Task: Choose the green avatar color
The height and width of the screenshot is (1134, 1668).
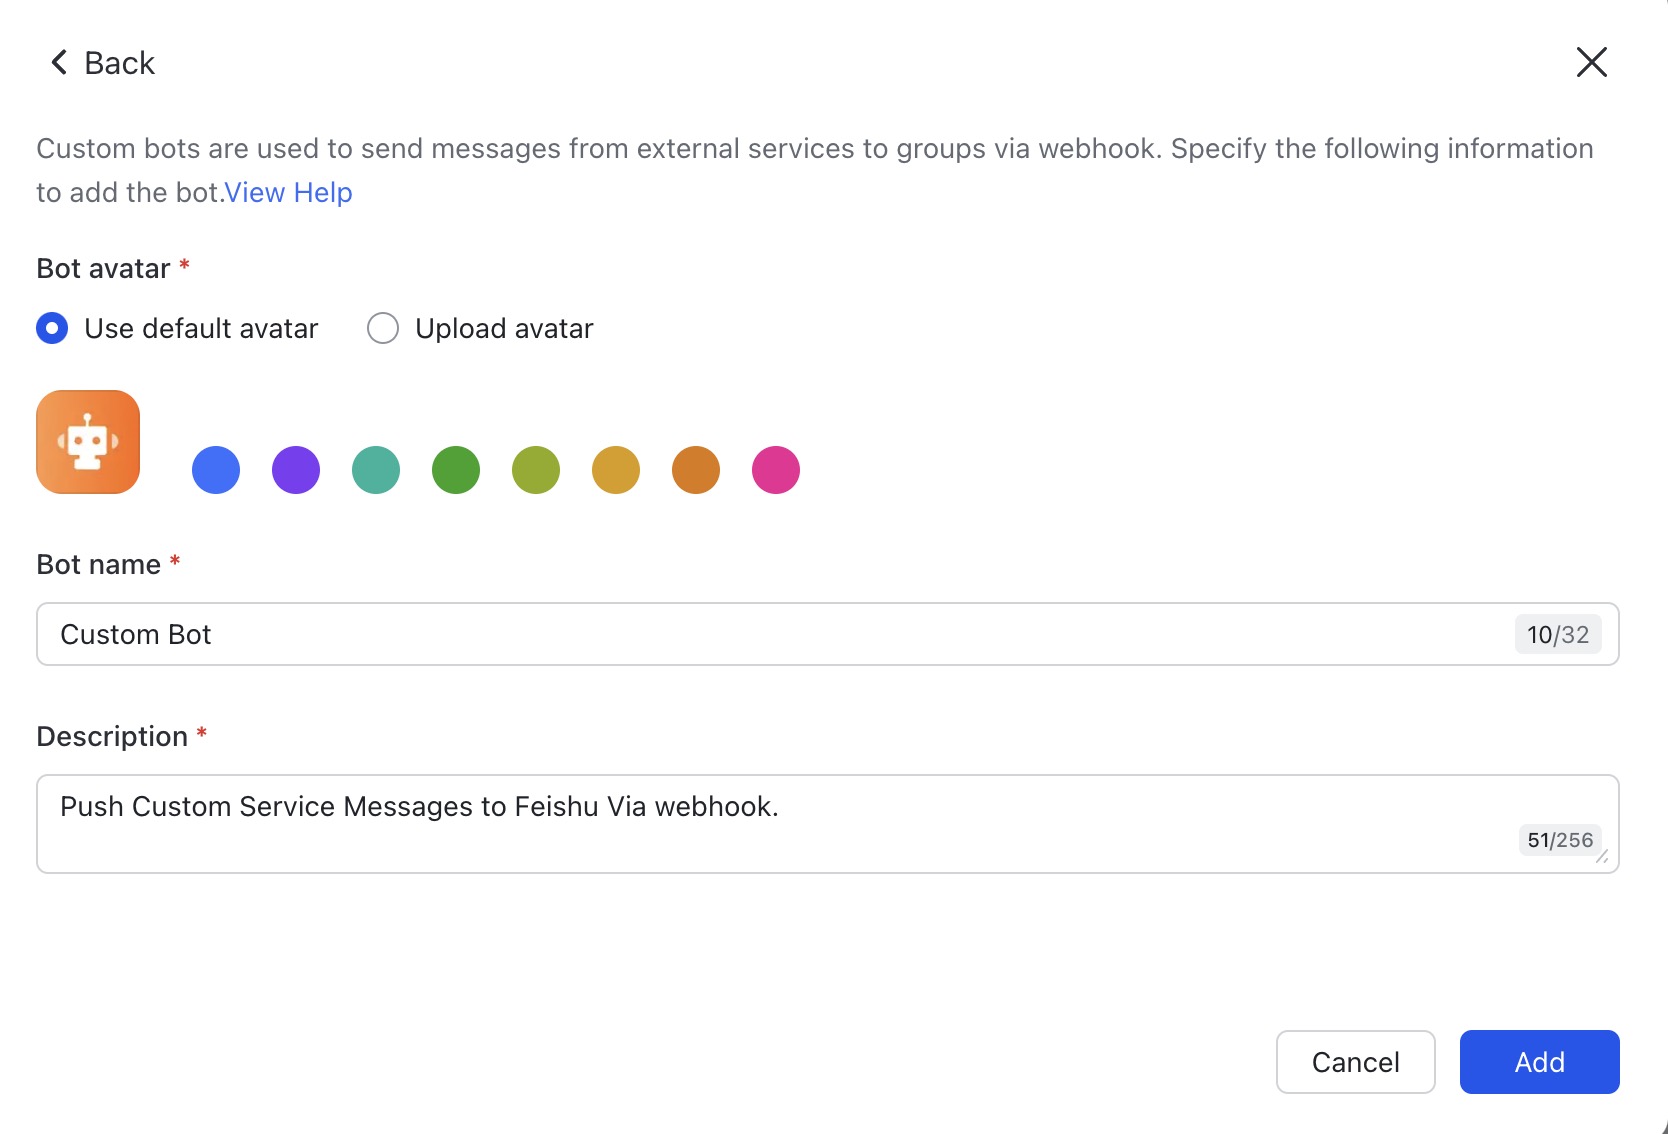Action: [x=456, y=470]
